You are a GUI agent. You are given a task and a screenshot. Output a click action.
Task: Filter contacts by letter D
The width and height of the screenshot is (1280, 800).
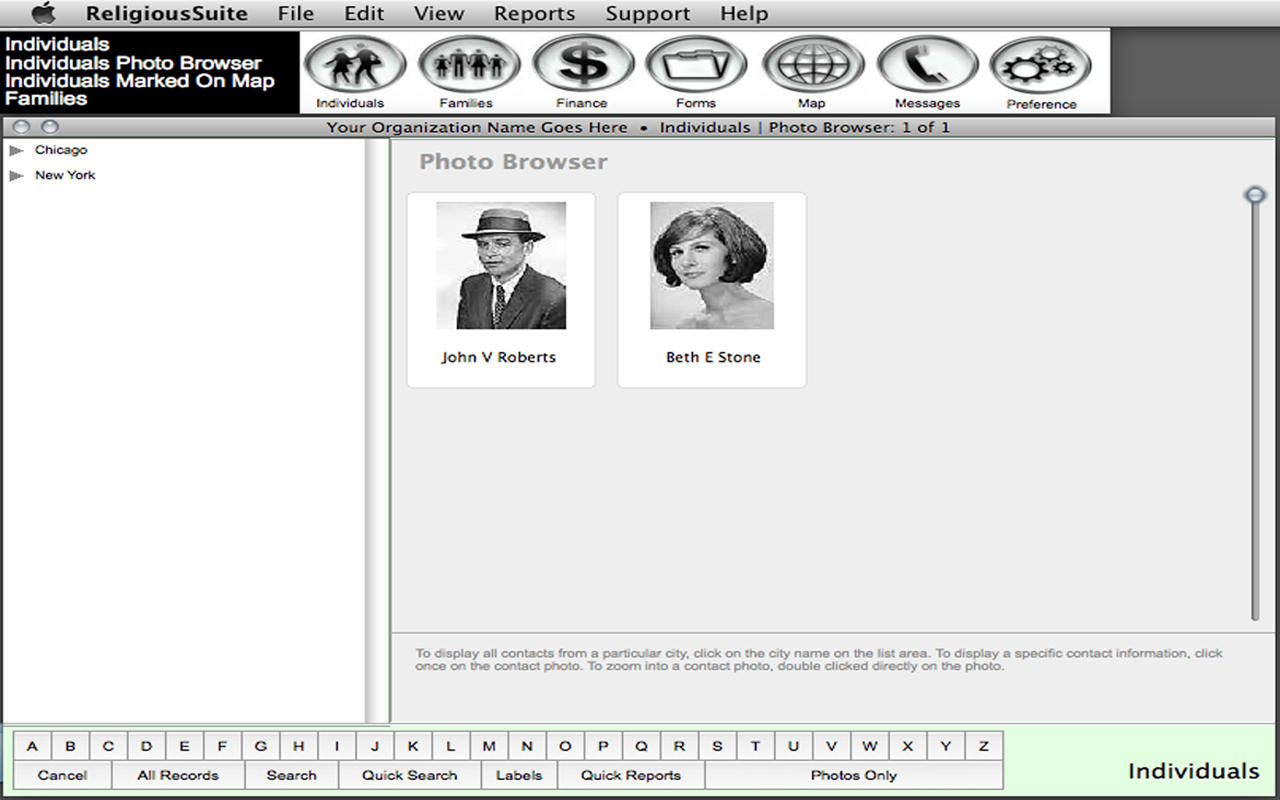[147, 746]
